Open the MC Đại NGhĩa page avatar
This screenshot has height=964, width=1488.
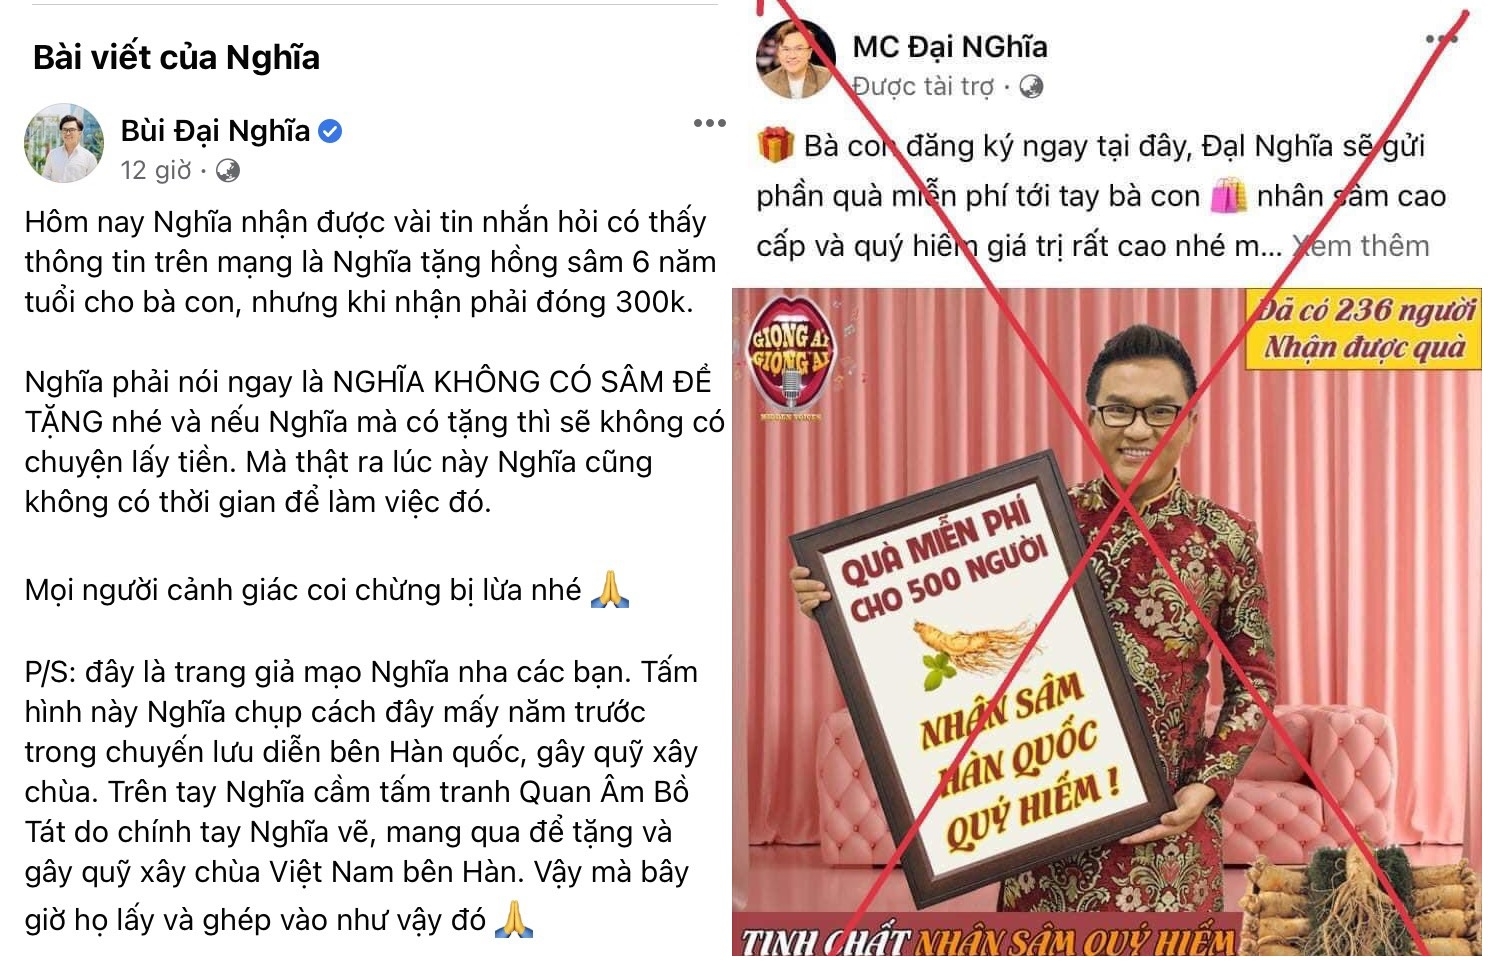click(795, 60)
